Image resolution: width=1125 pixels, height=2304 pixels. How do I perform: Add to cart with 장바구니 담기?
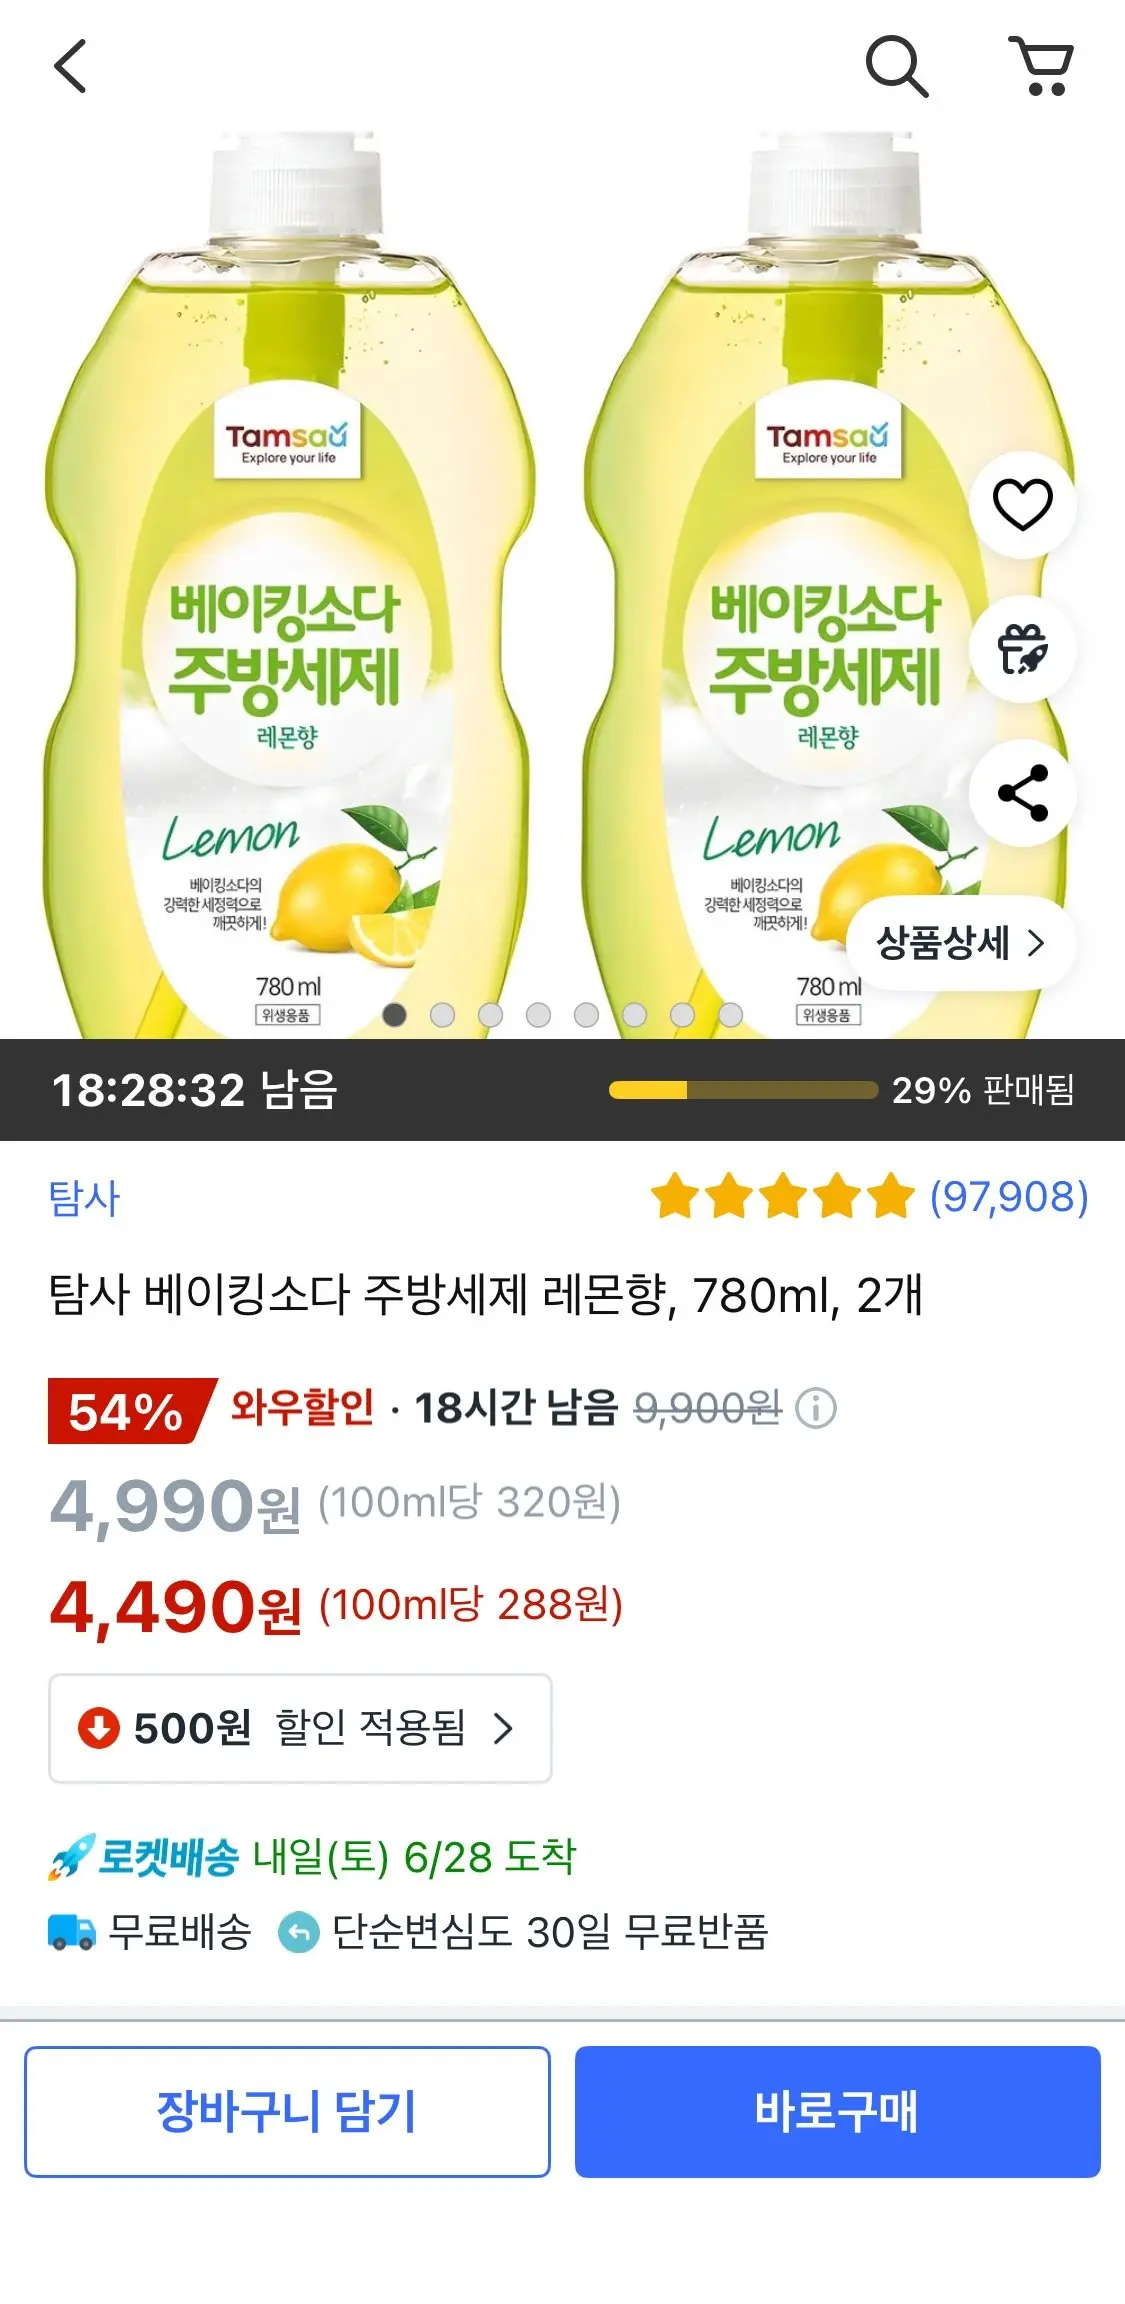pos(287,2112)
